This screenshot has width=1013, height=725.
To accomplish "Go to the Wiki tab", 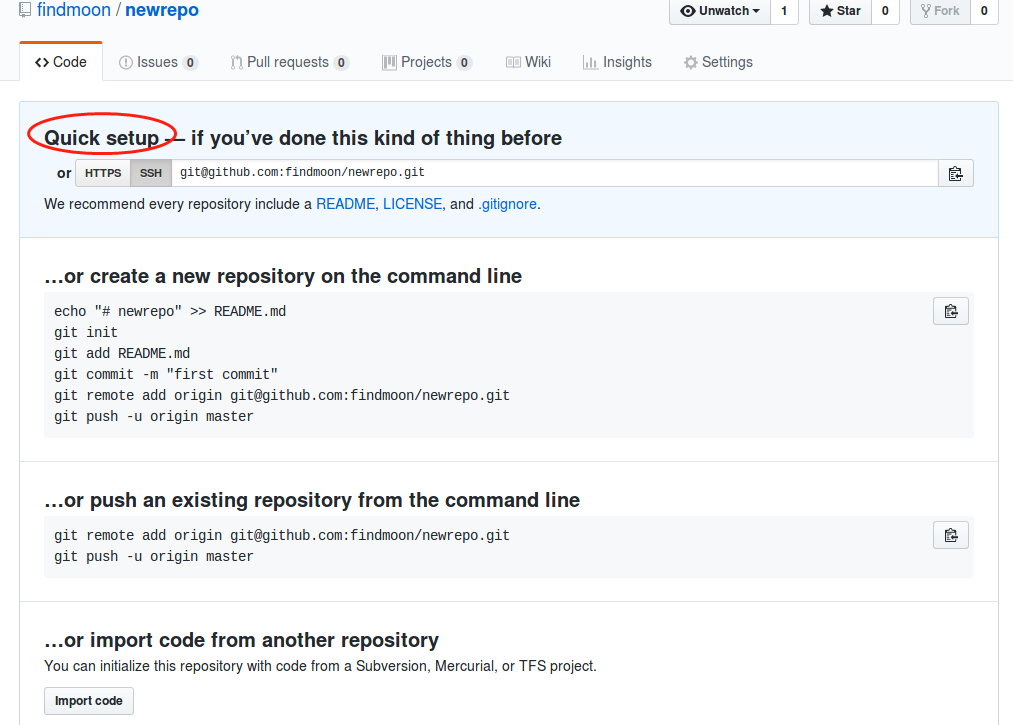I will (x=528, y=62).
